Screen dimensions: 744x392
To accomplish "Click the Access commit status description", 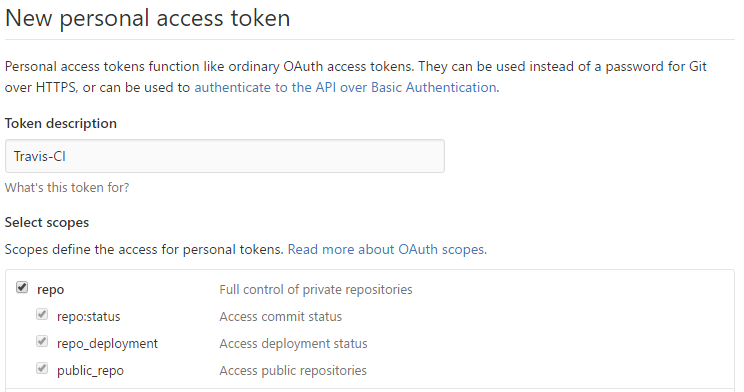I will (280, 317).
